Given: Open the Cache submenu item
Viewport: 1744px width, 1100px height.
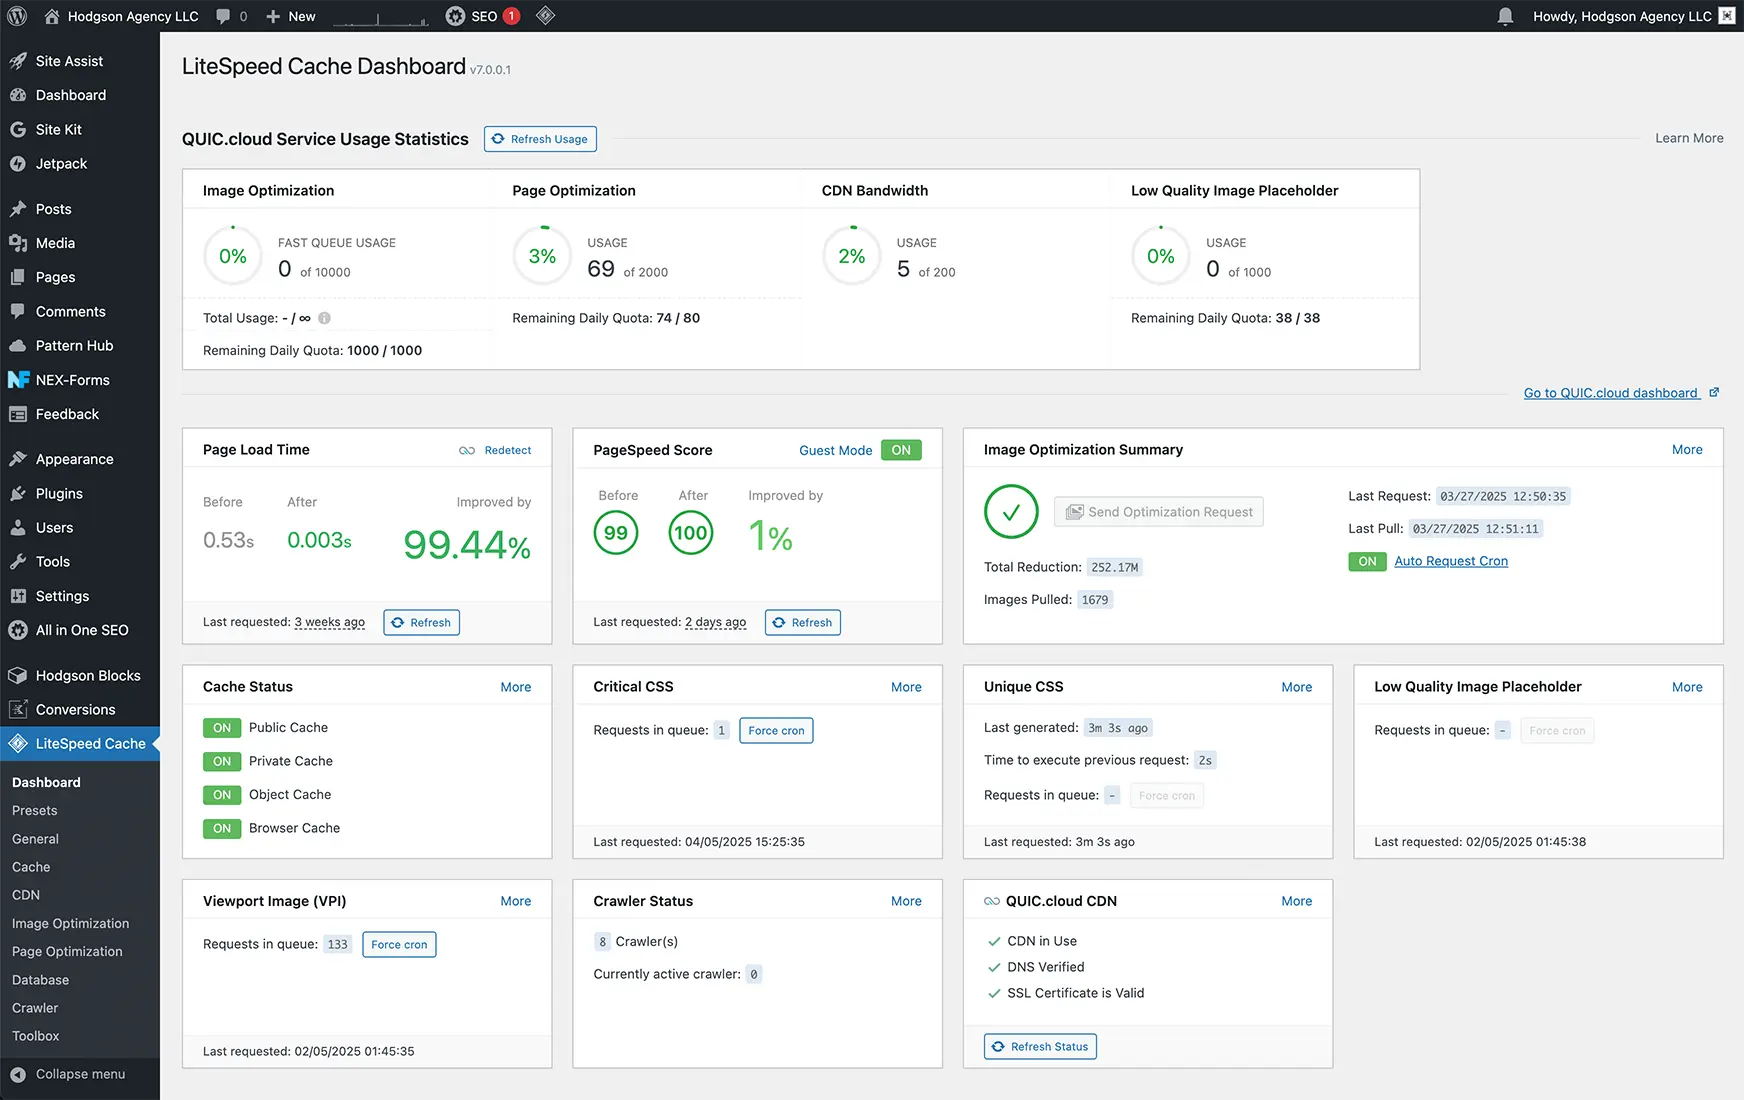Looking at the screenshot, I should pyautogui.click(x=31, y=867).
